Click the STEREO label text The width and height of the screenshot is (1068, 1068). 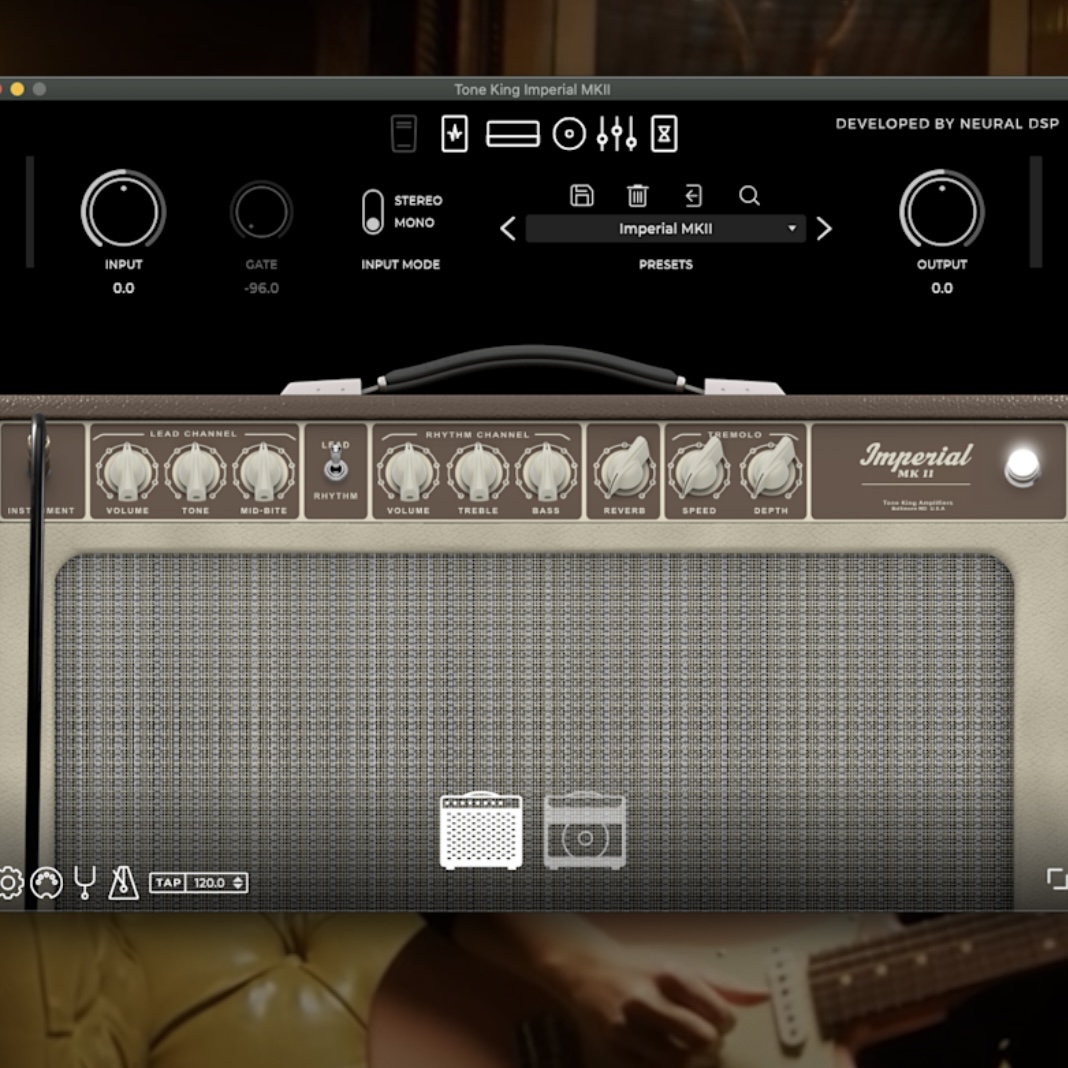click(418, 200)
